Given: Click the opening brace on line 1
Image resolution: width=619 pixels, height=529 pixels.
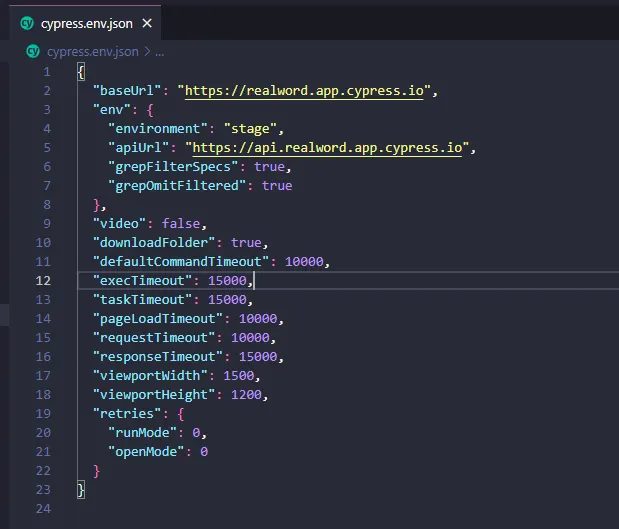Looking at the screenshot, I should (81, 72).
